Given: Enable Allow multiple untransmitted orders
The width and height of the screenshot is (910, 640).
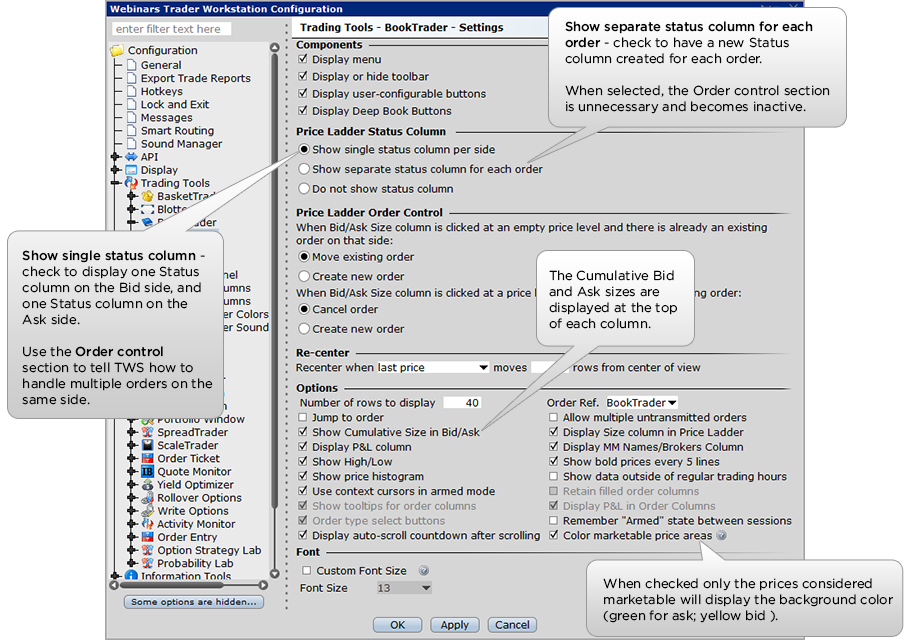Looking at the screenshot, I should (554, 417).
